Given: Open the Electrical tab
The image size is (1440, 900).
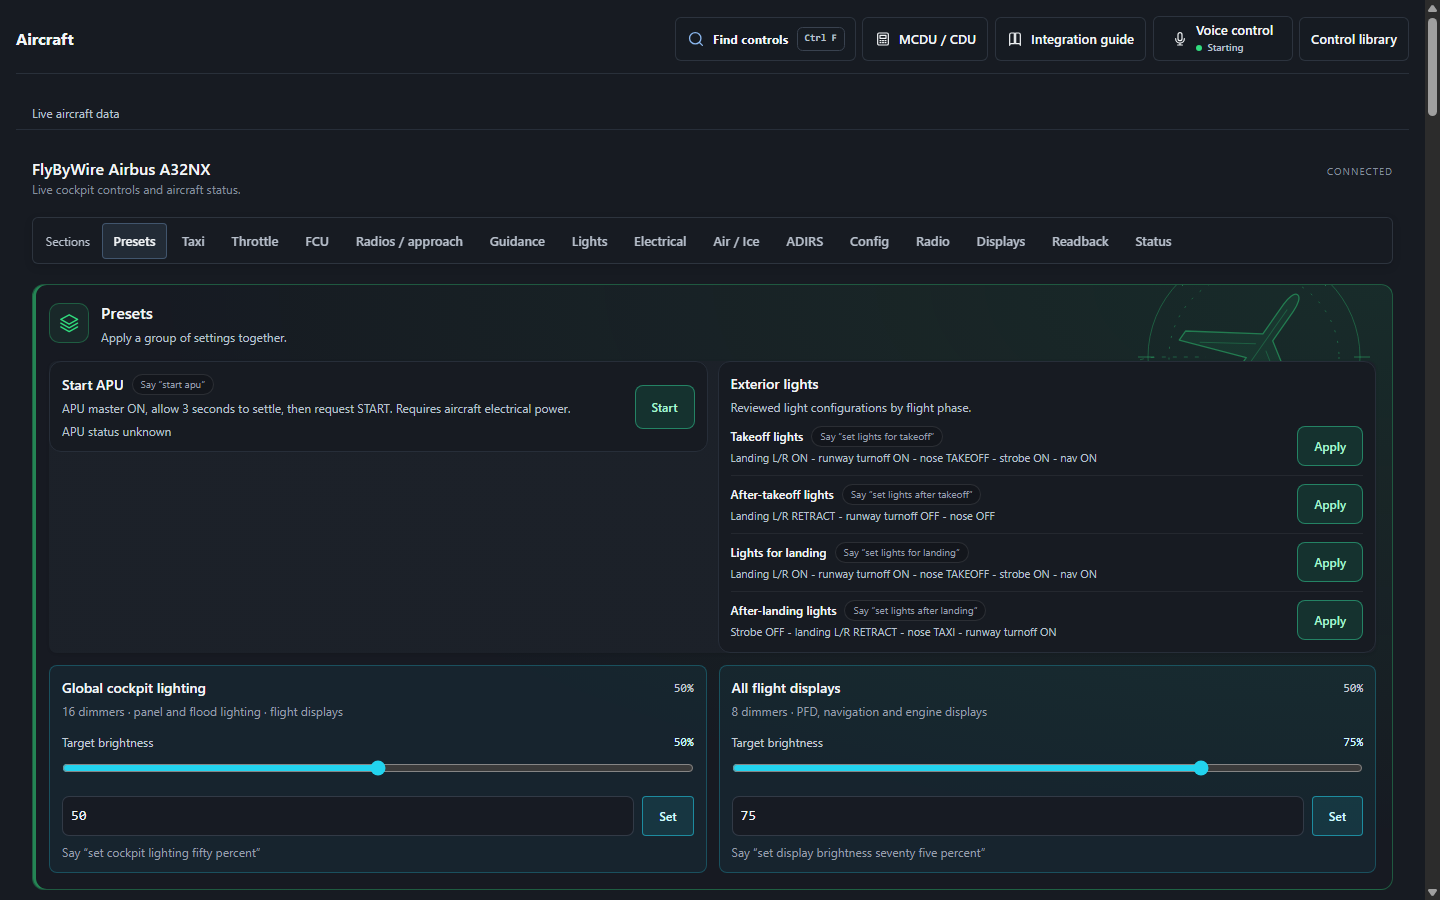Looking at the screenshot, I should click(x=660, y=241).
